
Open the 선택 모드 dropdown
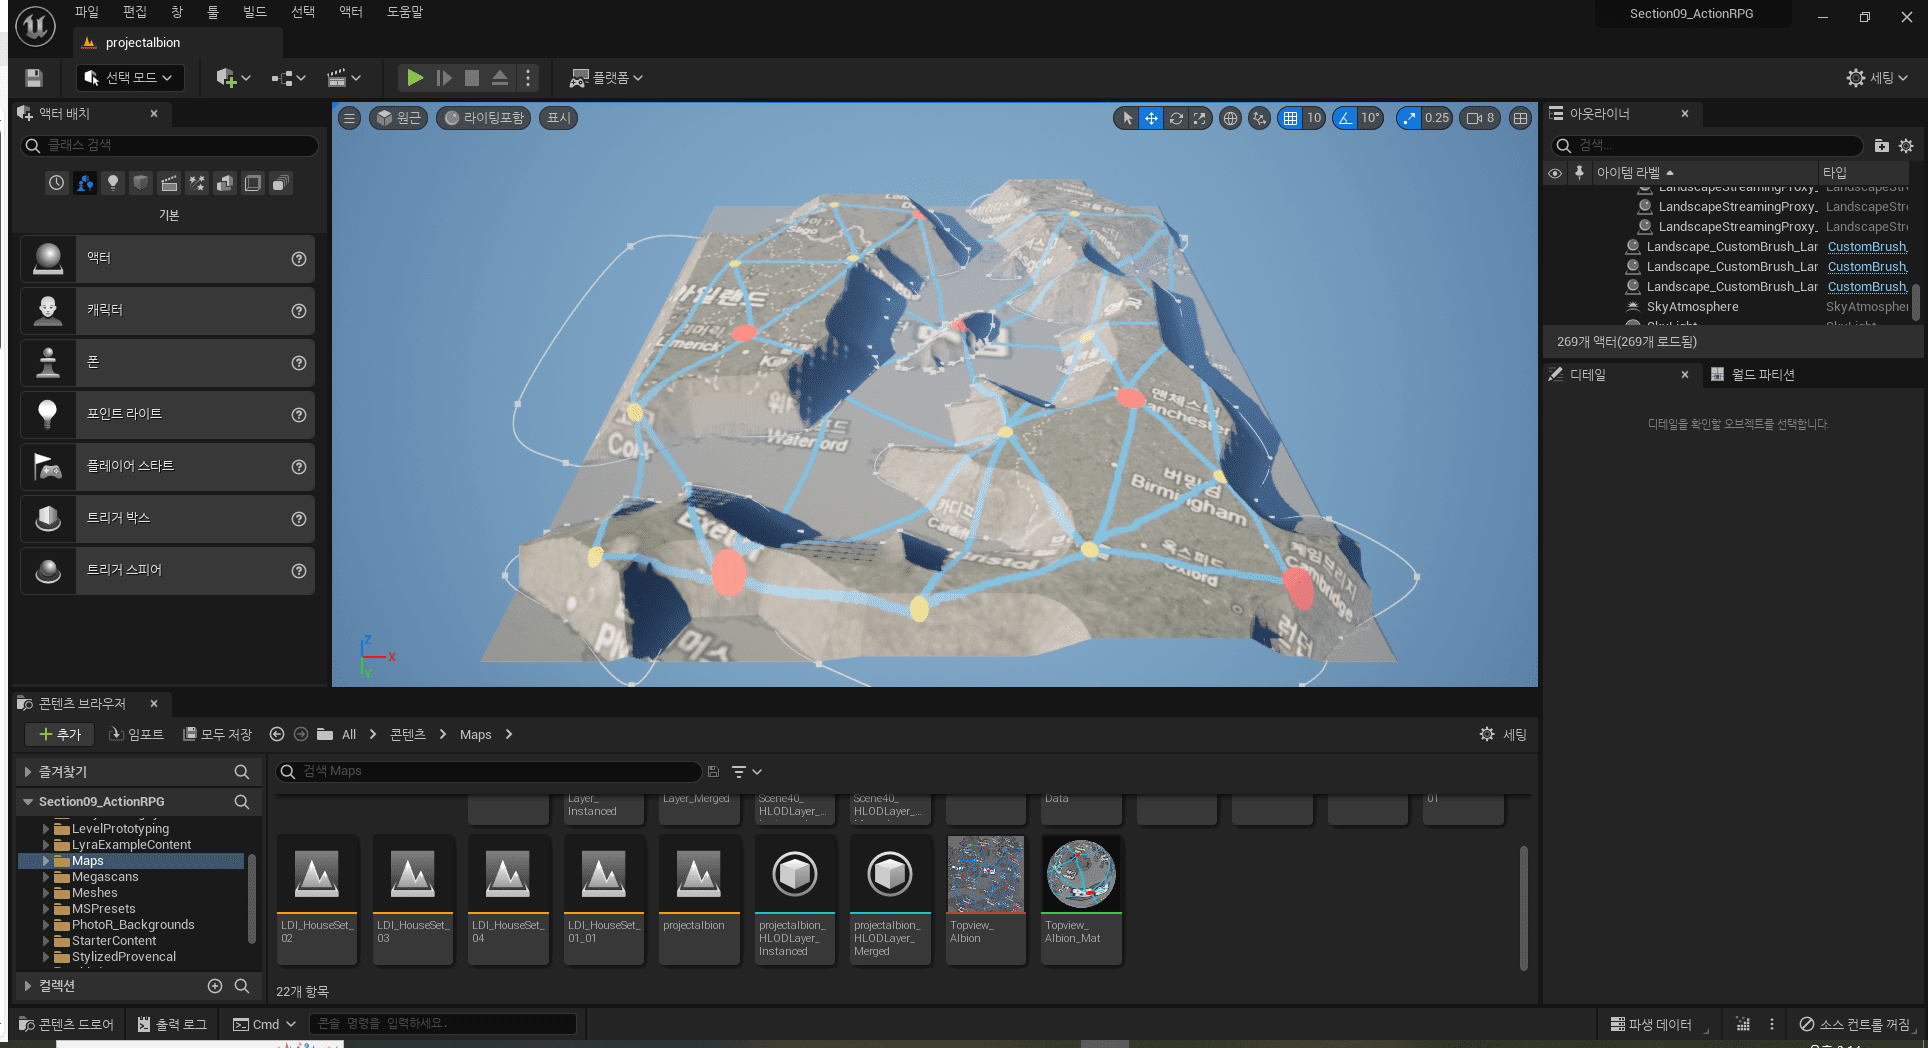(x=130, y=78)
